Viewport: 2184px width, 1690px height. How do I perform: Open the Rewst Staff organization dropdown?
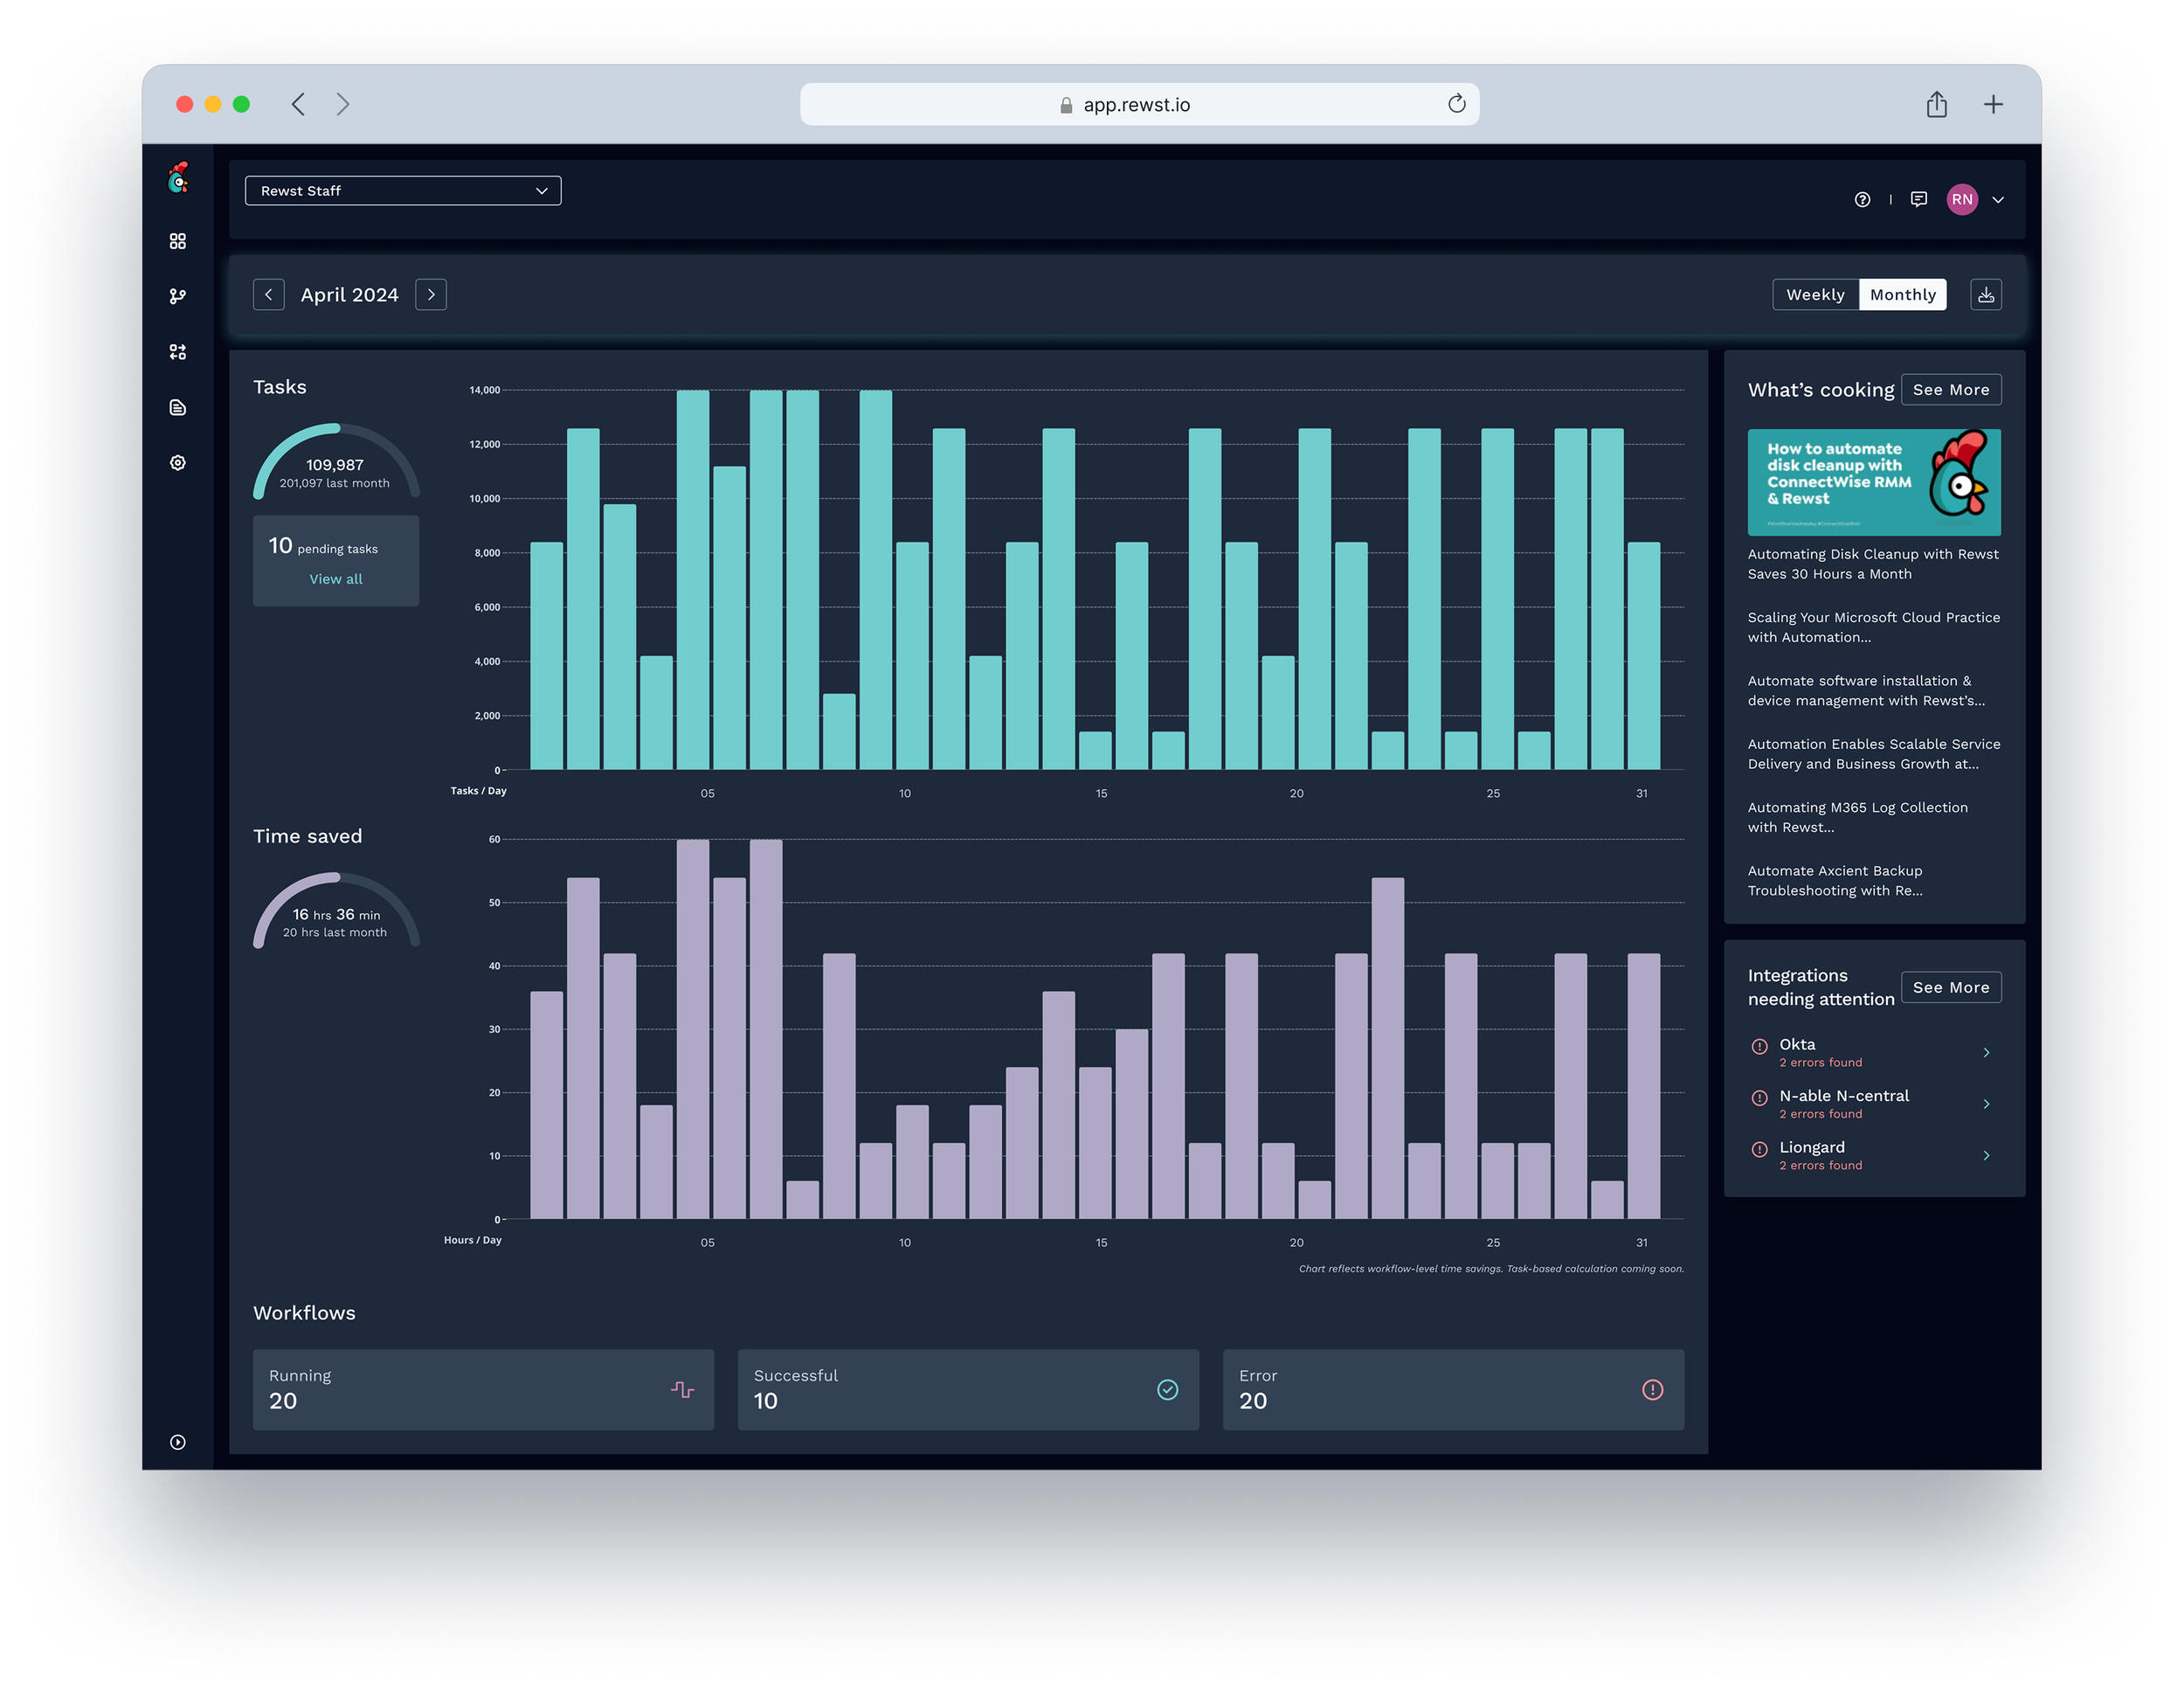[x=403, y=191]
